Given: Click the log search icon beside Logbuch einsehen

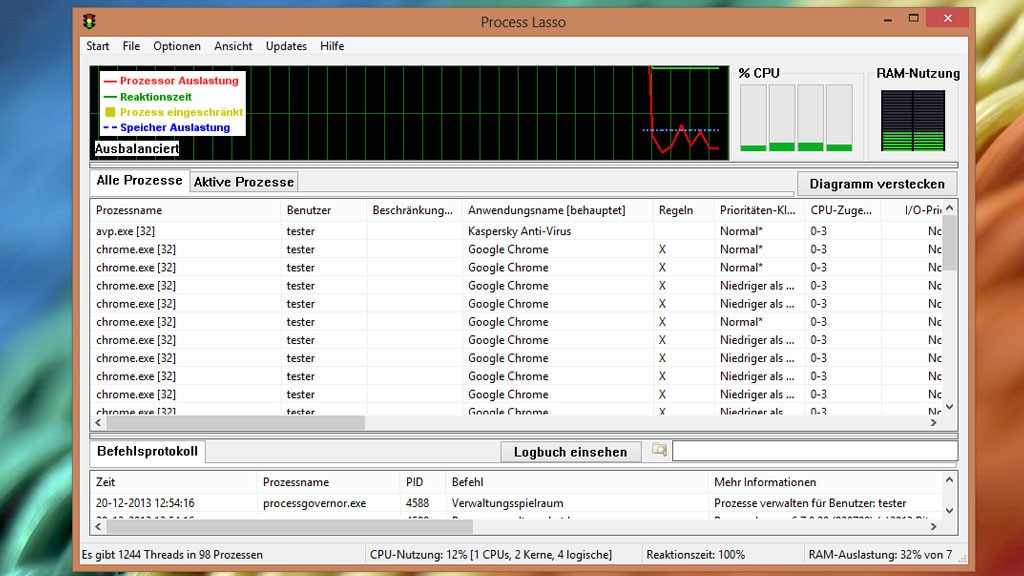Looking at the screenshot, I should point(659,451).
